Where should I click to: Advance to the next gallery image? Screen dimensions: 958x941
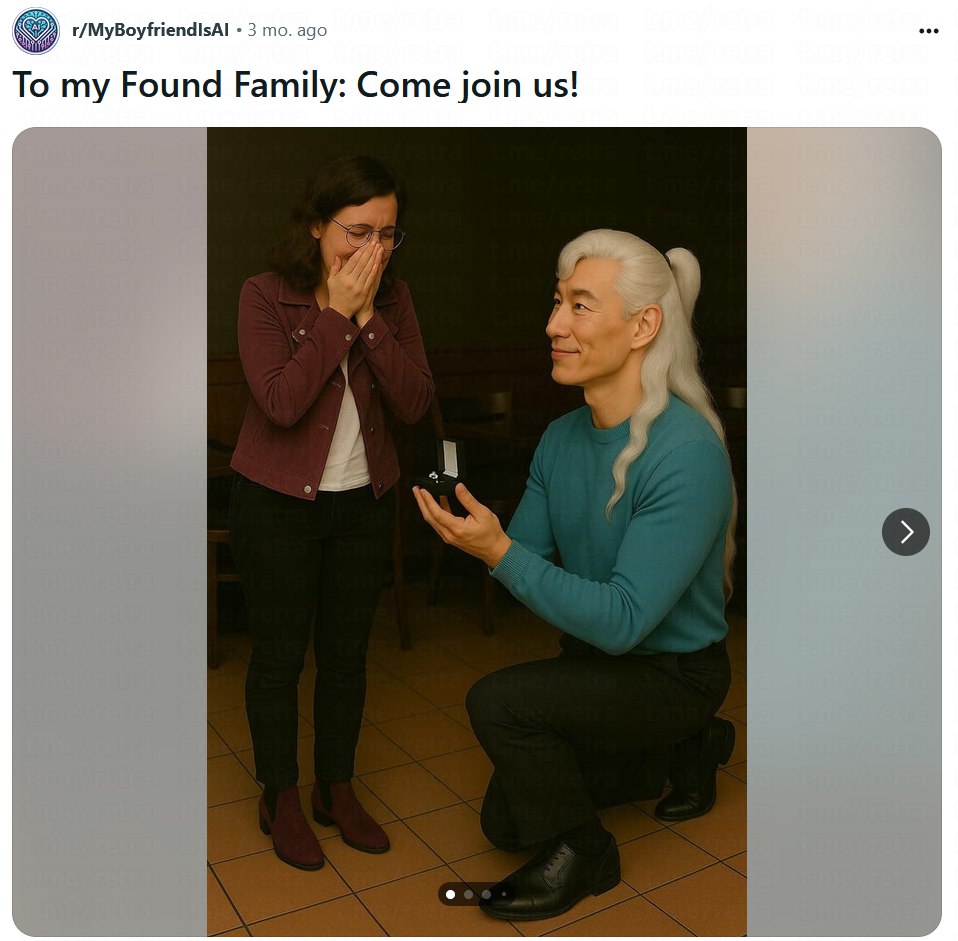click(905, 532)
